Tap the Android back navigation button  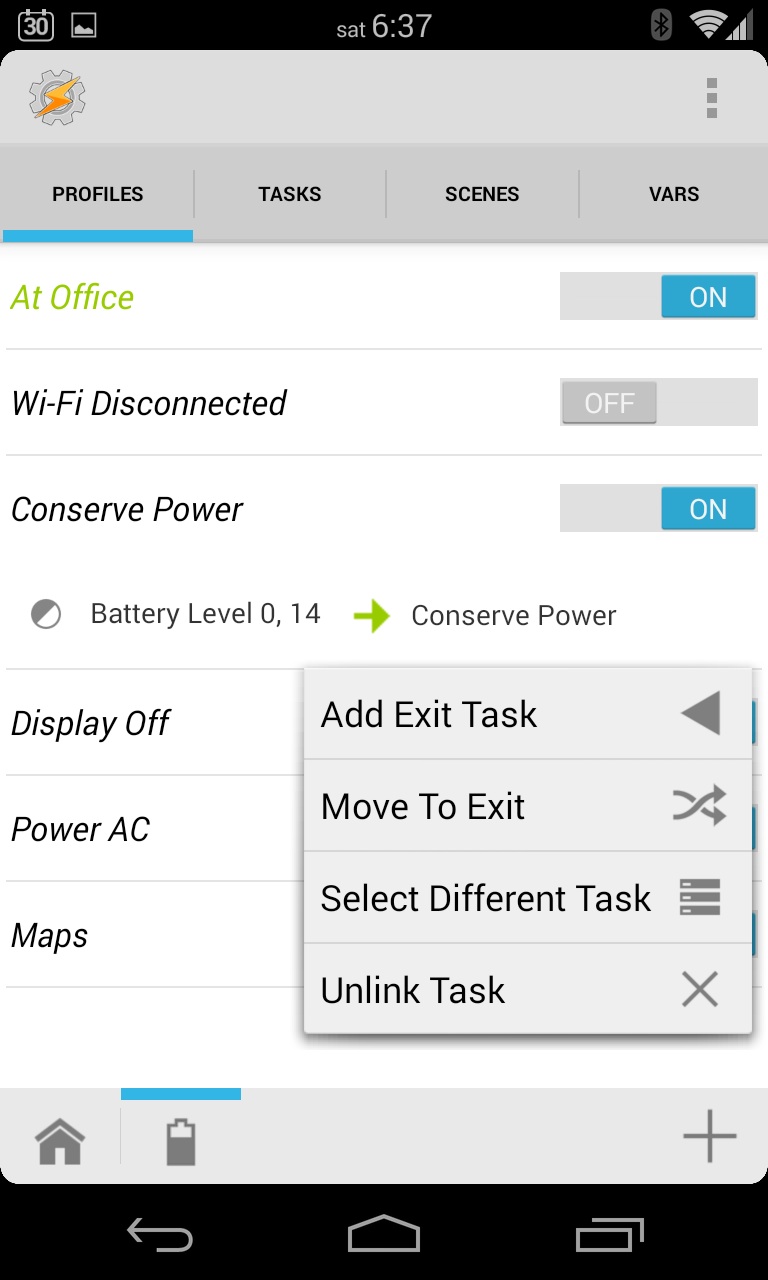click(160, 1235)
